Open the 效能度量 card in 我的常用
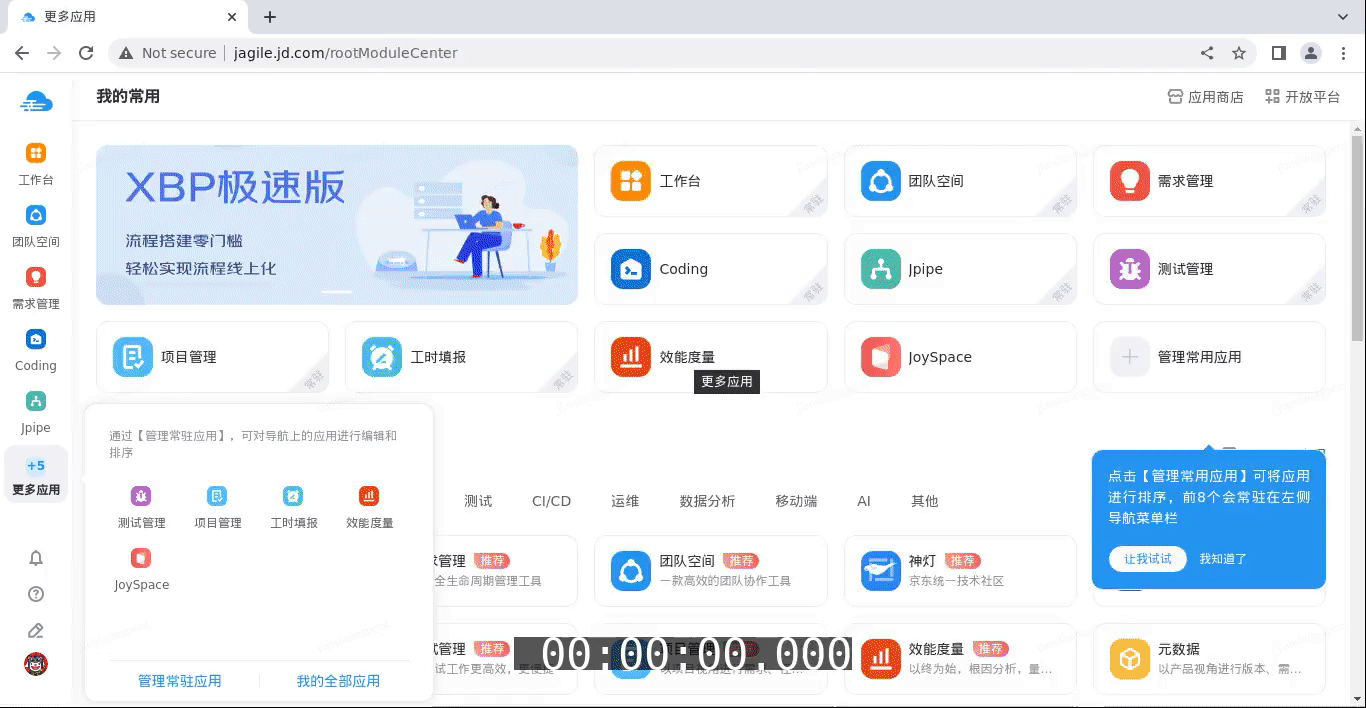This screenshot has width=1366, height=708. tap(711, 357)
